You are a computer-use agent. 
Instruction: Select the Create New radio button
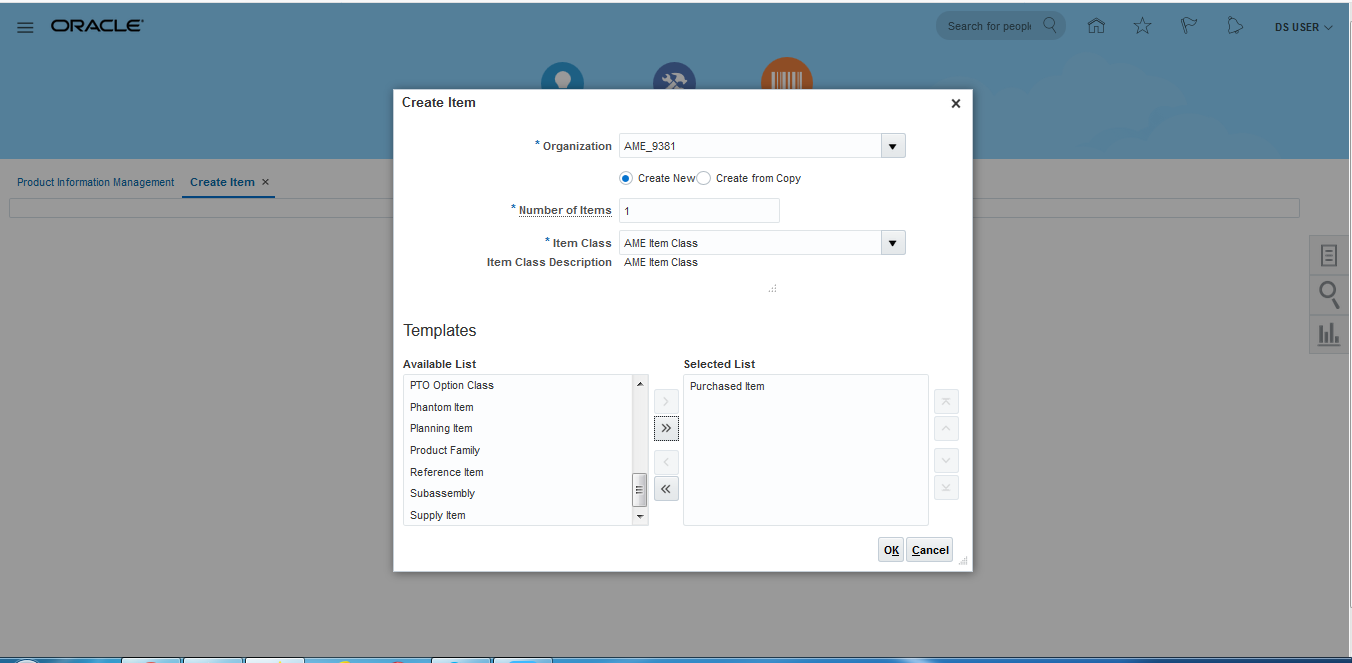(626, 178)
